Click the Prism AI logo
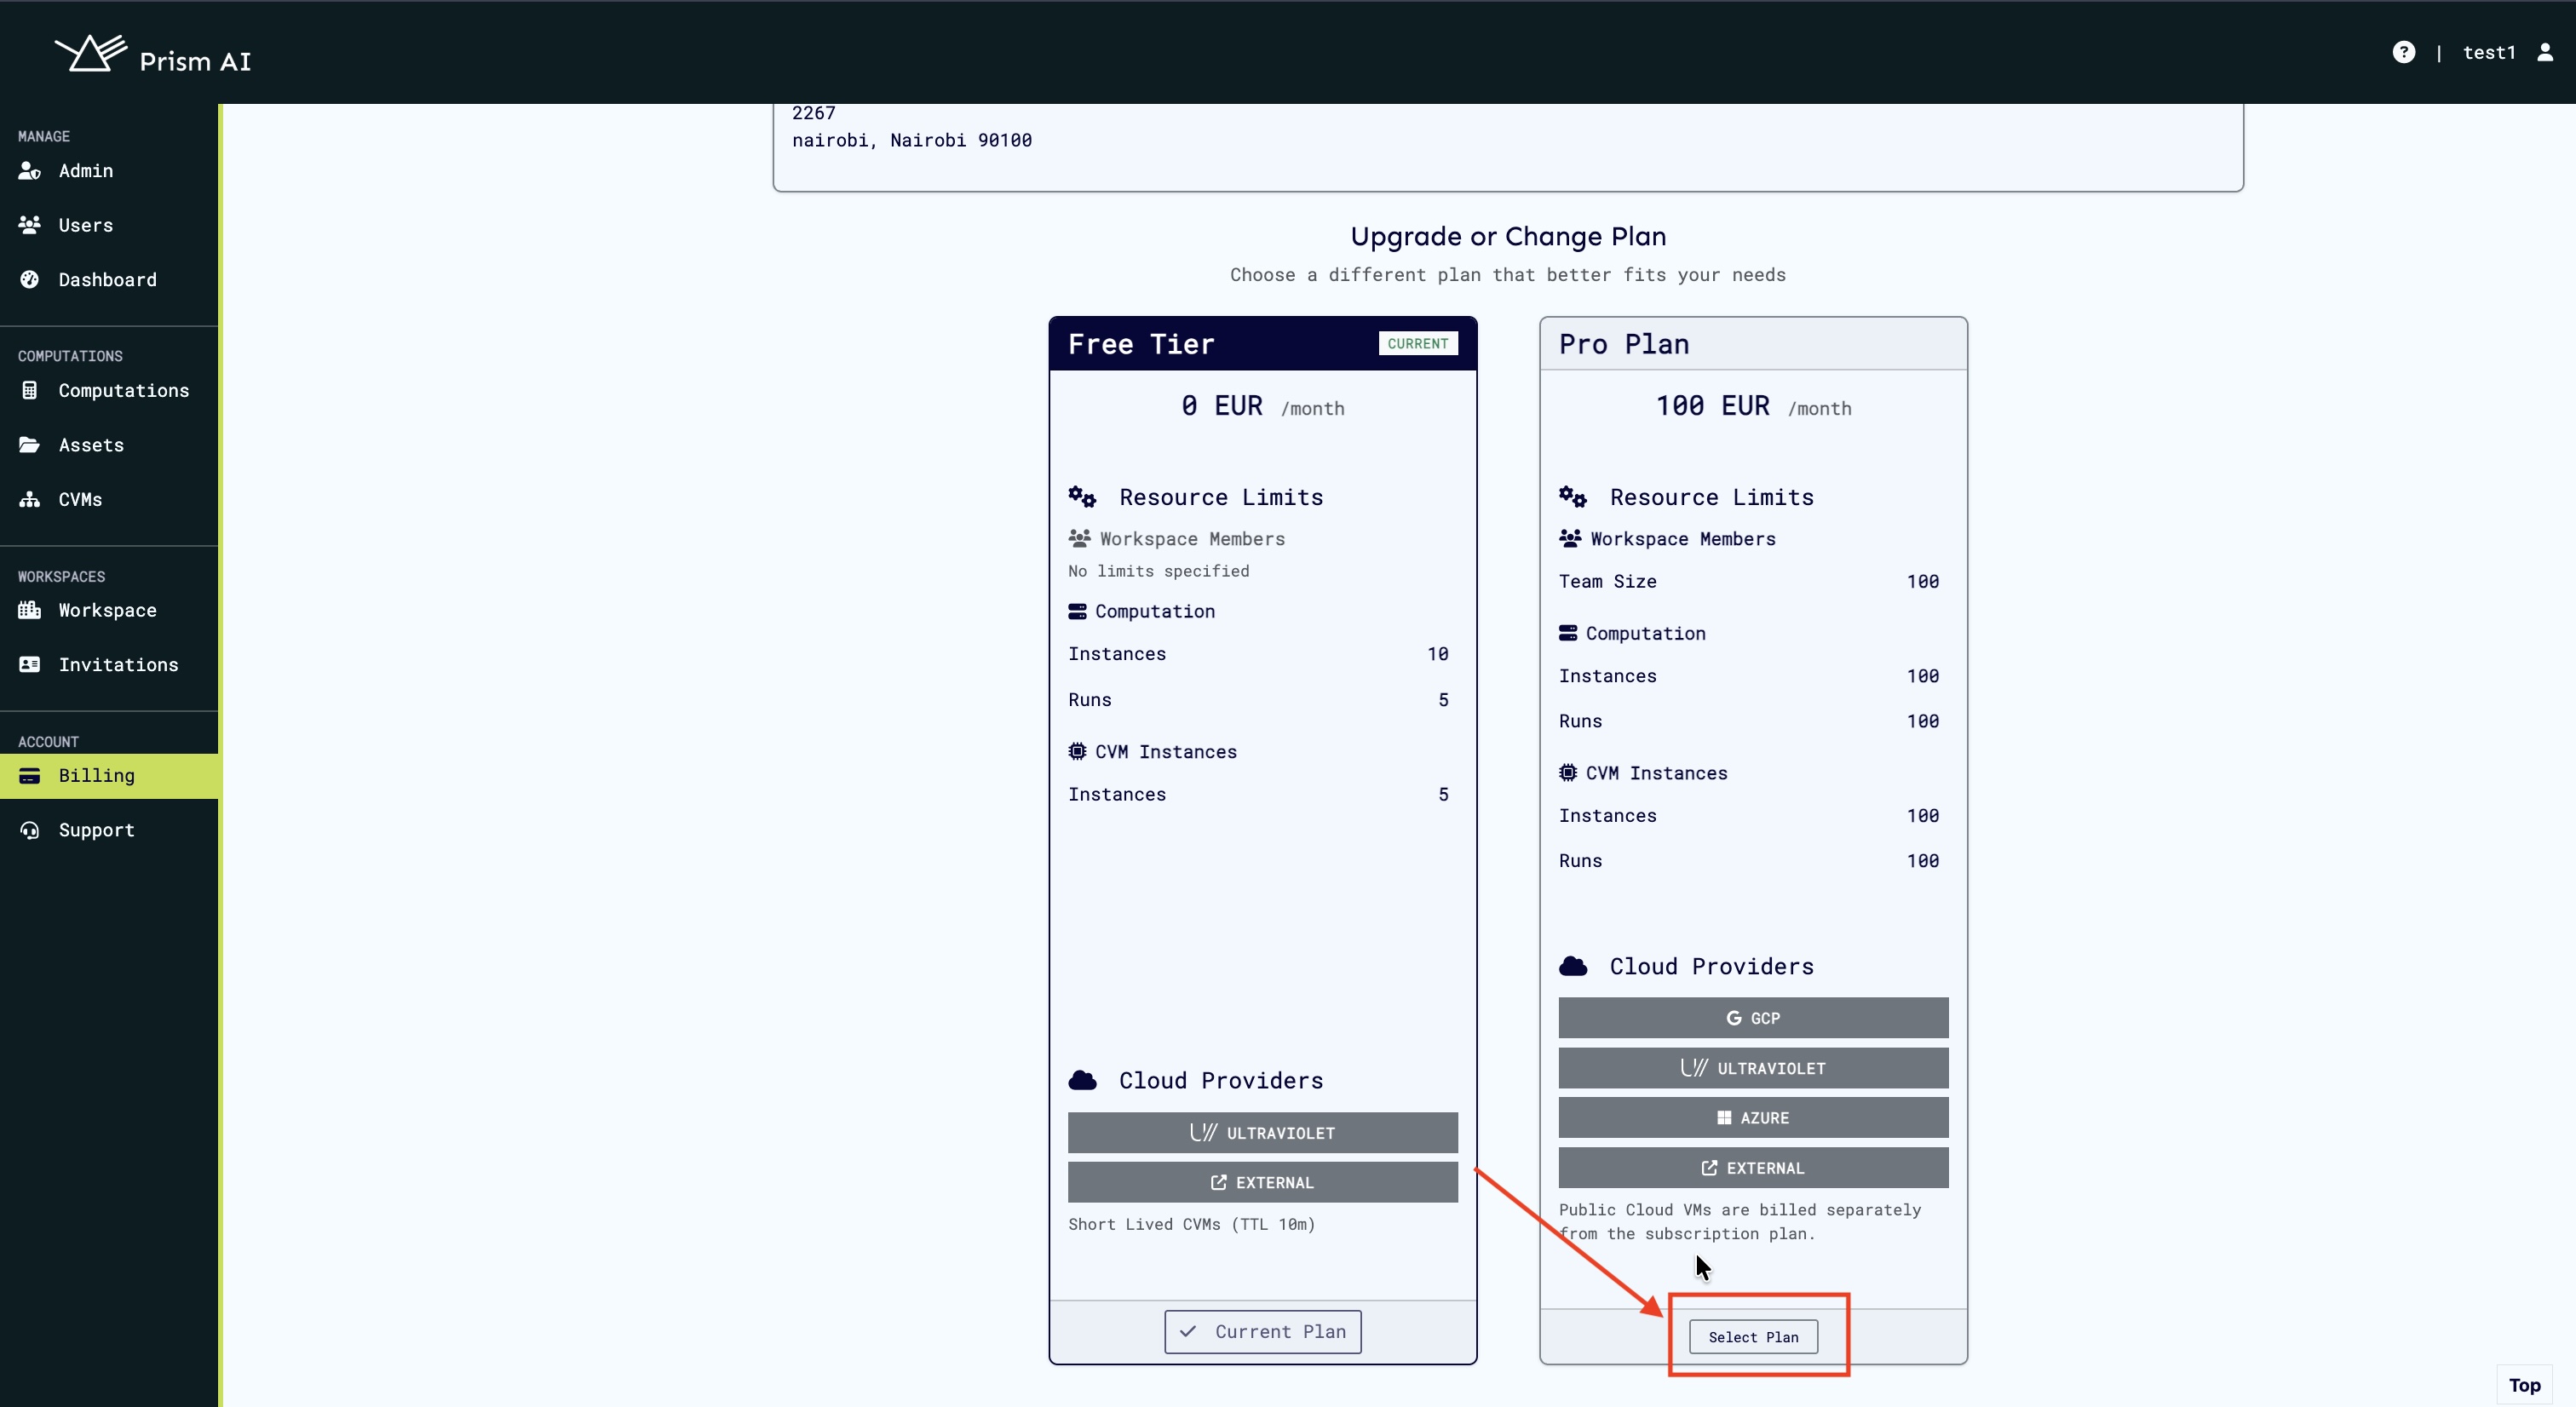Viewport: 2576px width, 1407px height. pyautogui.click(x=152, y=54)
